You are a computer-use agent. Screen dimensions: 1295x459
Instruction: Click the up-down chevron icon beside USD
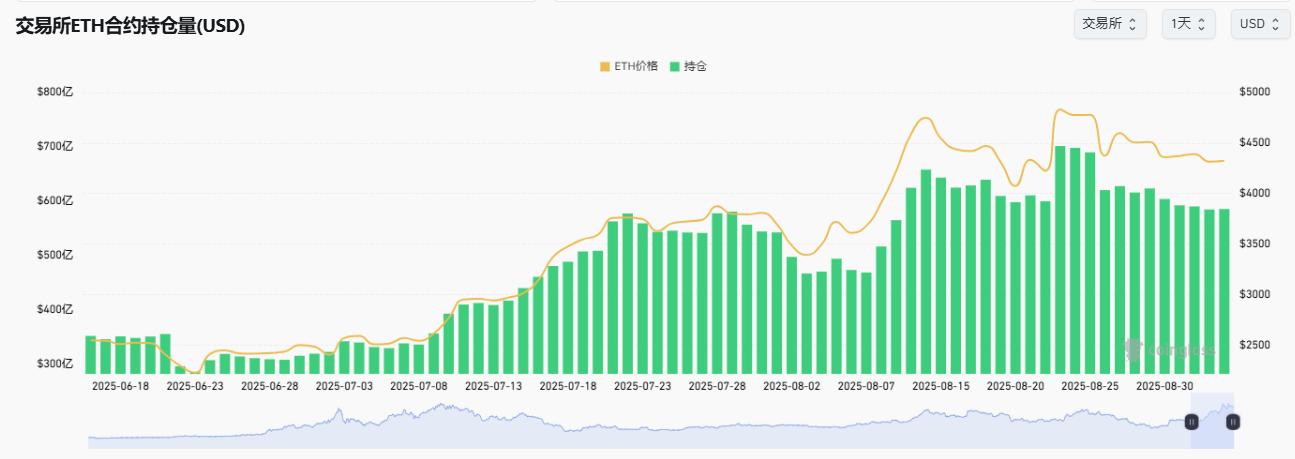pyautogui.click(x=1275, y=24)
